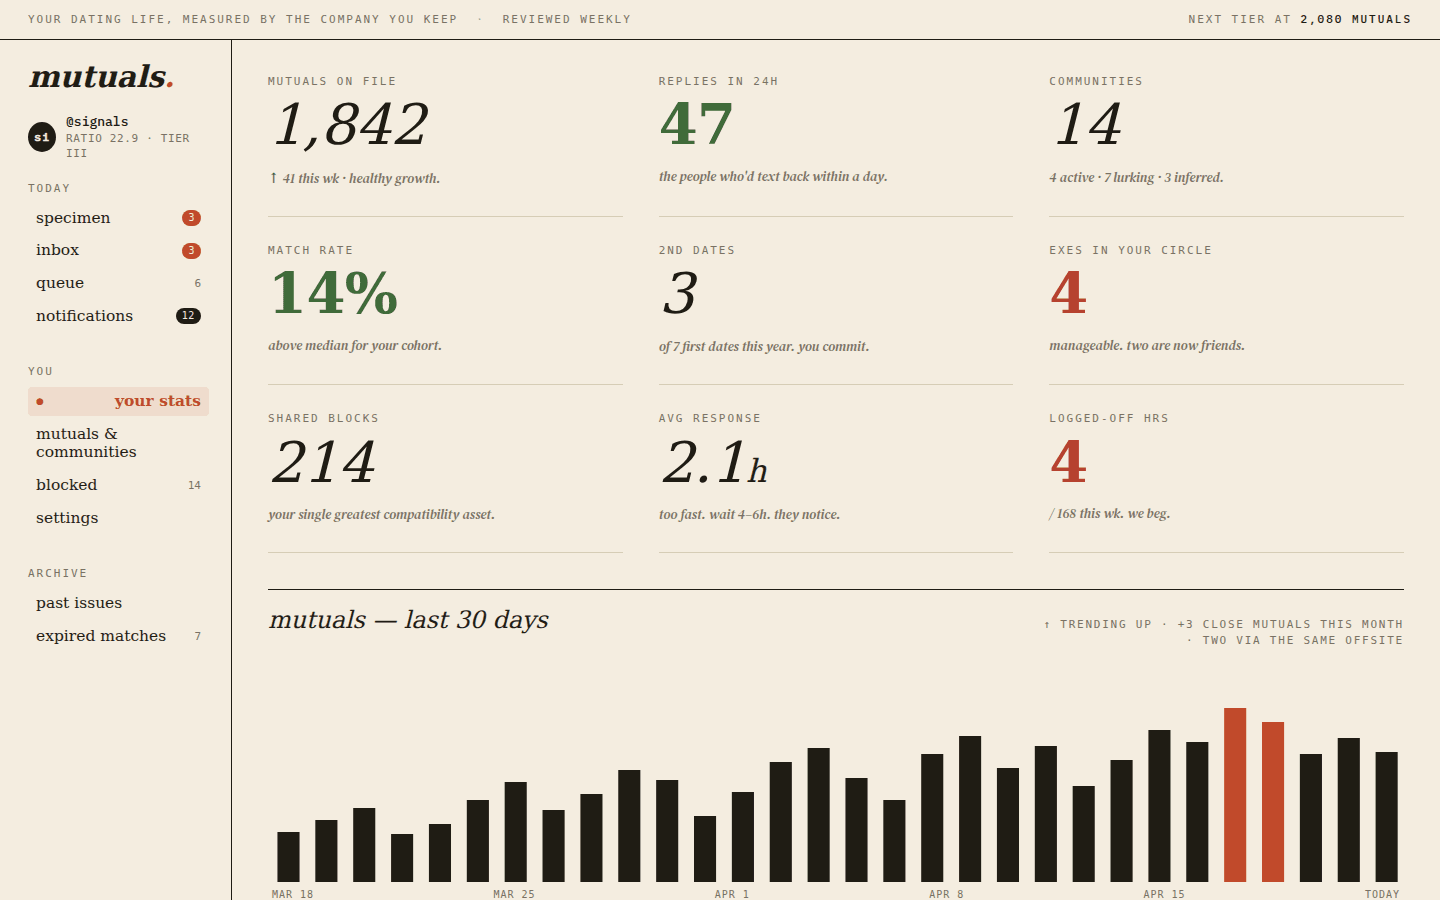Image resolution: width=1440 pixels, height=900 pixels.
Task: Open the specimen section
Action: [118, 218]
